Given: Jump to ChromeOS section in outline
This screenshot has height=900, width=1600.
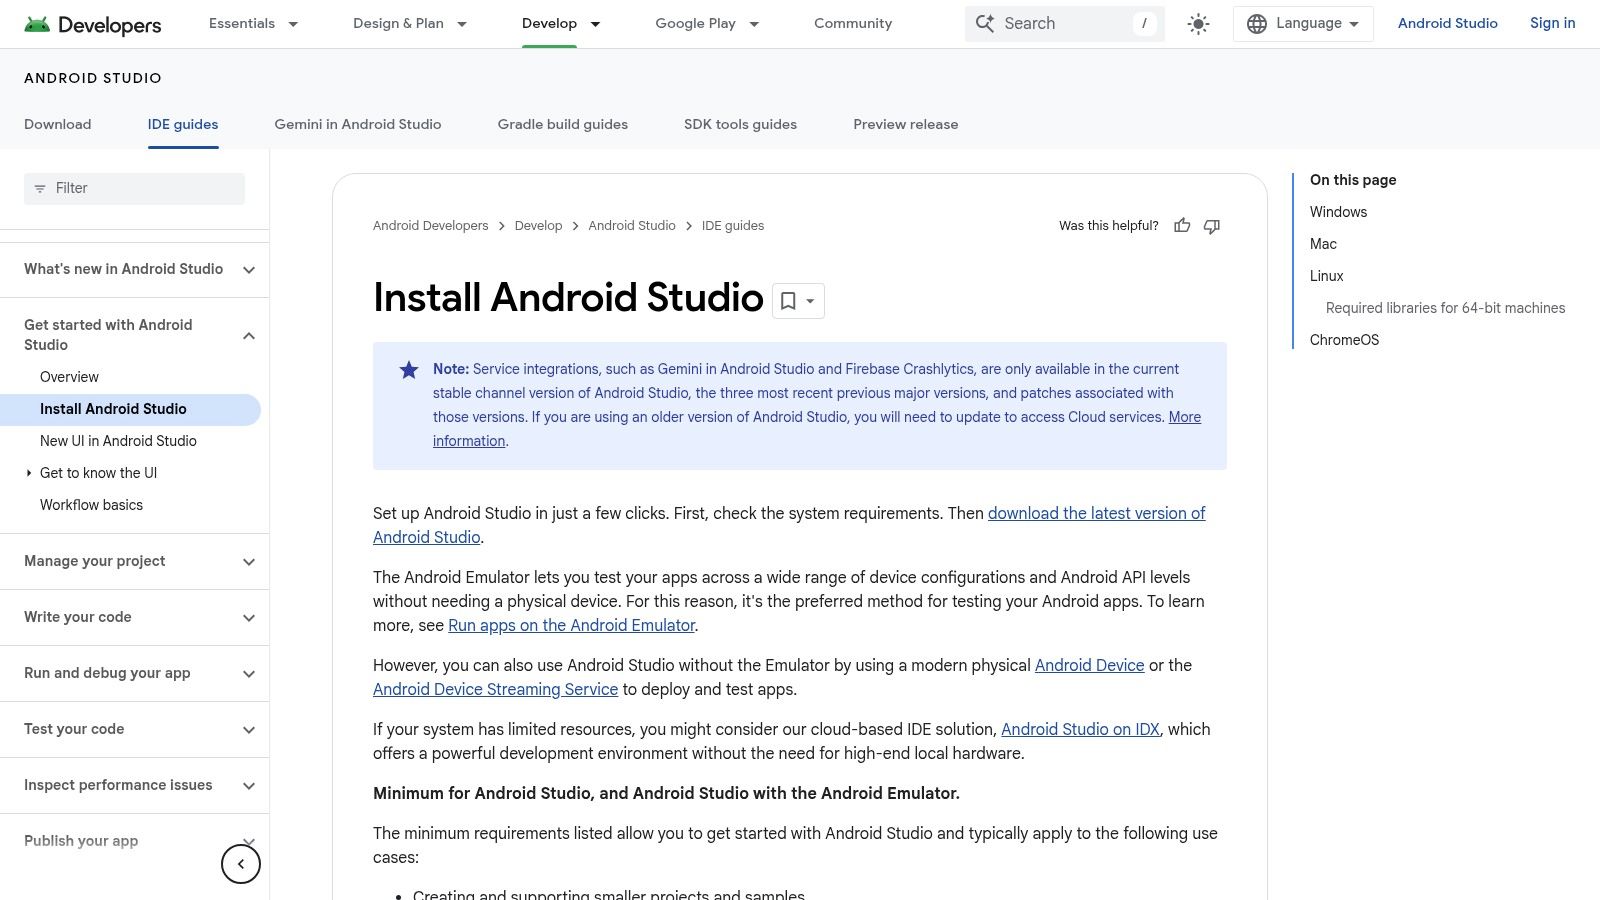Looking at the screenshot, I should (1344, 340).
